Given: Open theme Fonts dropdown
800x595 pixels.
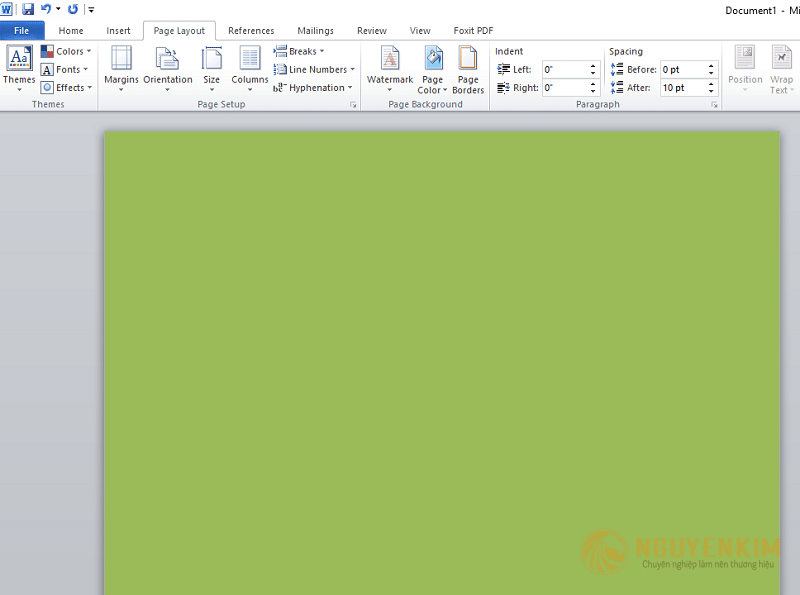Looking at the screenshot, I should [66, 69].
